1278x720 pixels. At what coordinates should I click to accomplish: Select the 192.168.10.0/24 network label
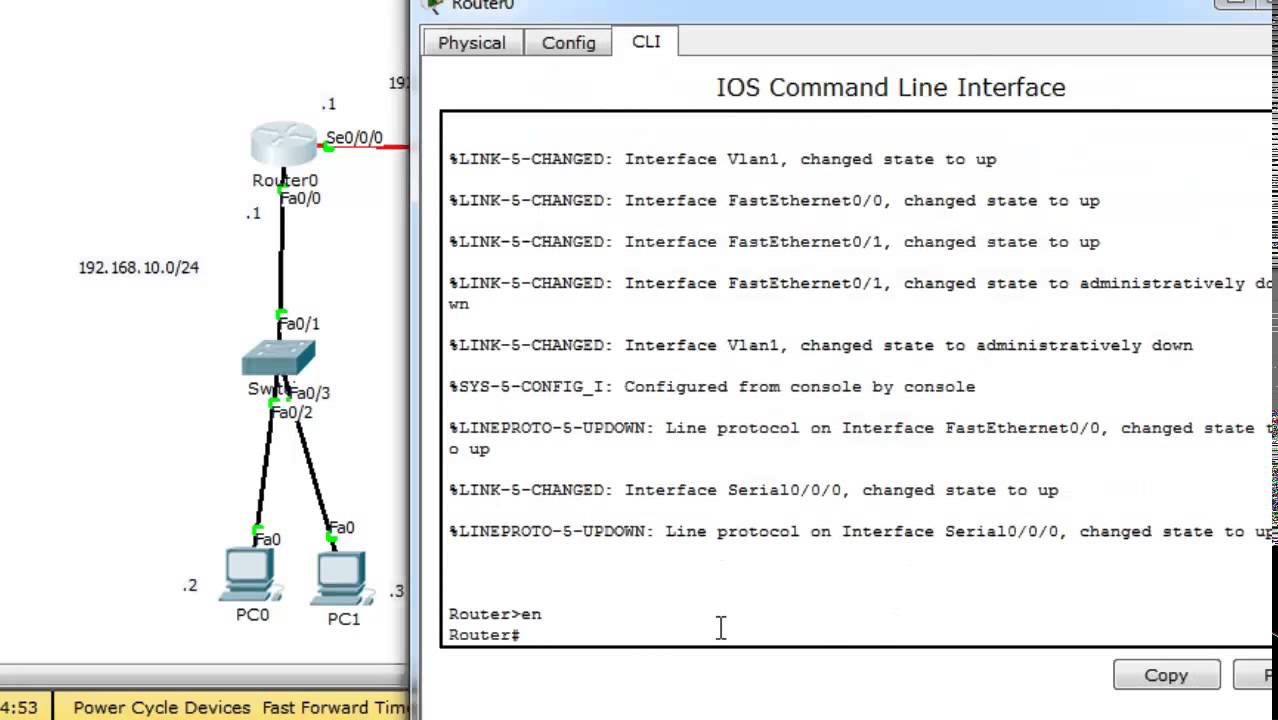[139, 267]
